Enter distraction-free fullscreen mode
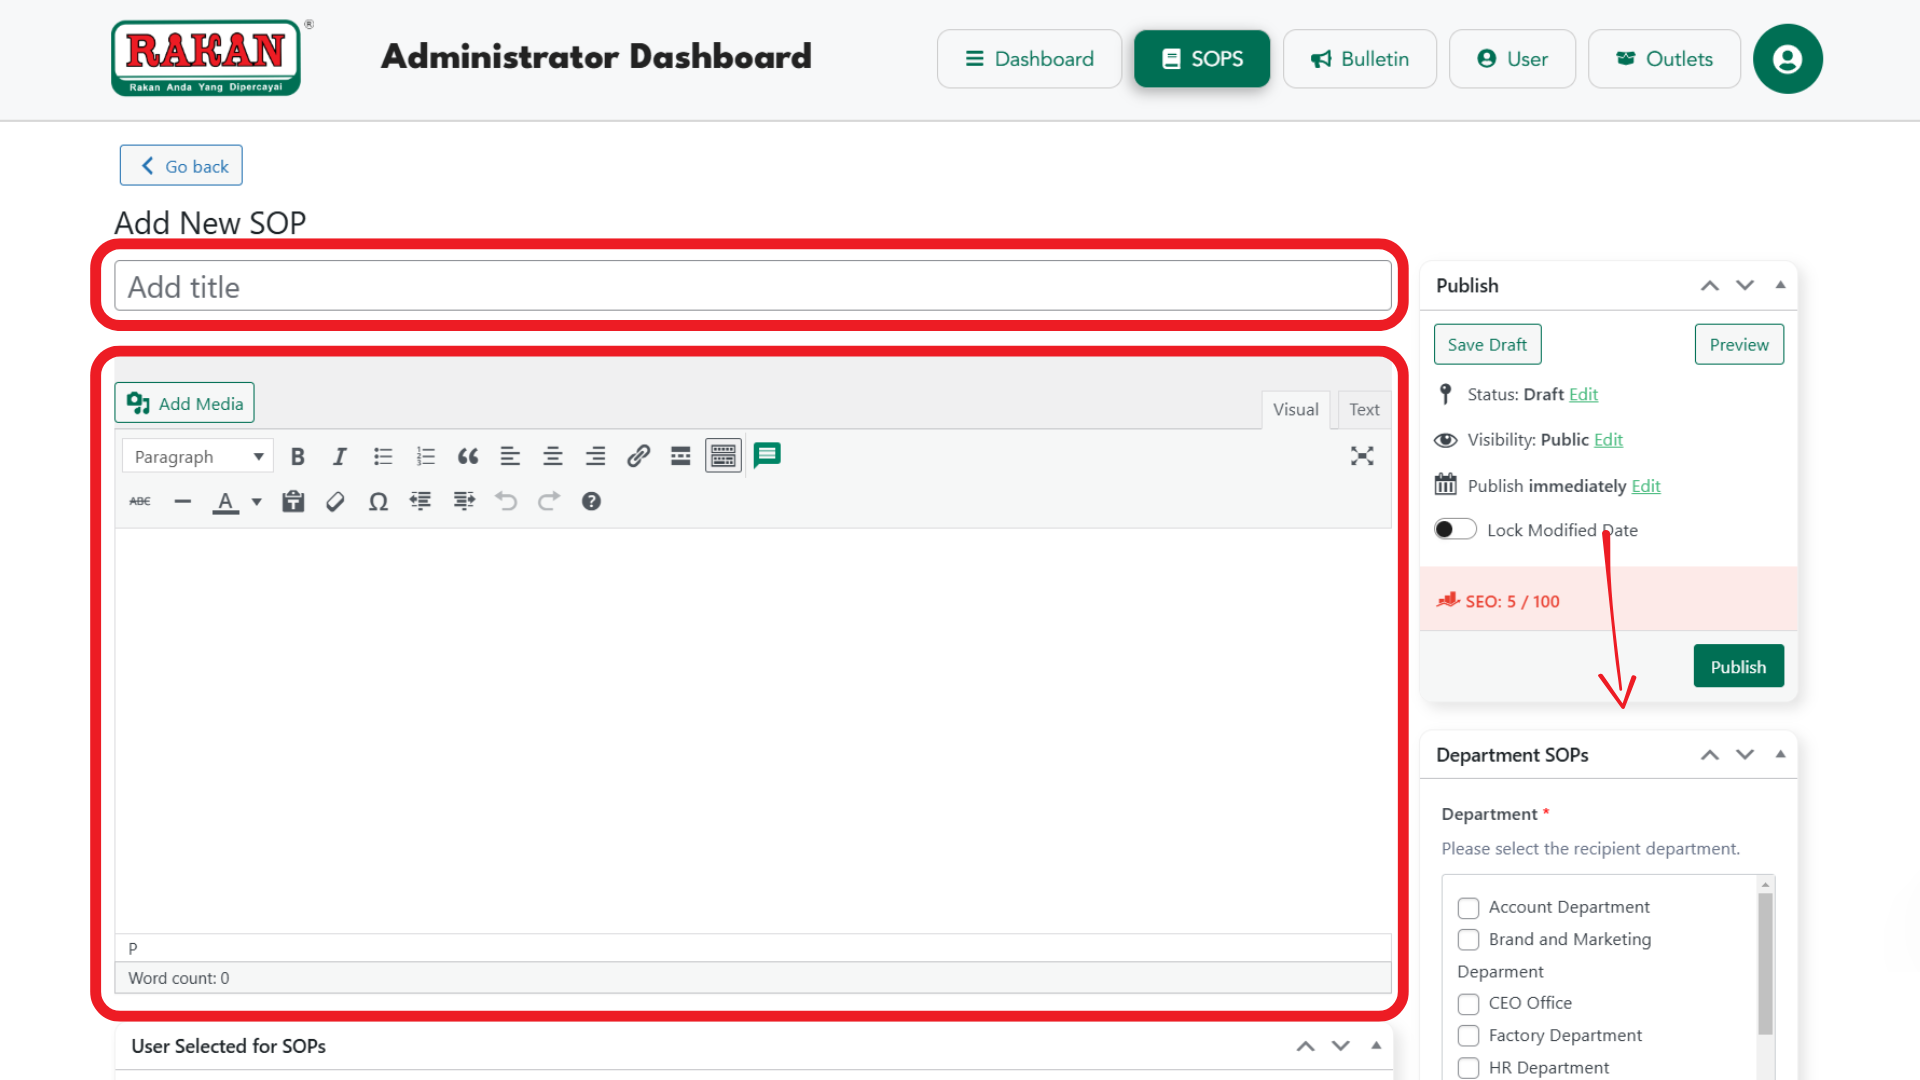Image resolution: width=1920 pixels, height=1080 pixels. (x=1361, y=456)
